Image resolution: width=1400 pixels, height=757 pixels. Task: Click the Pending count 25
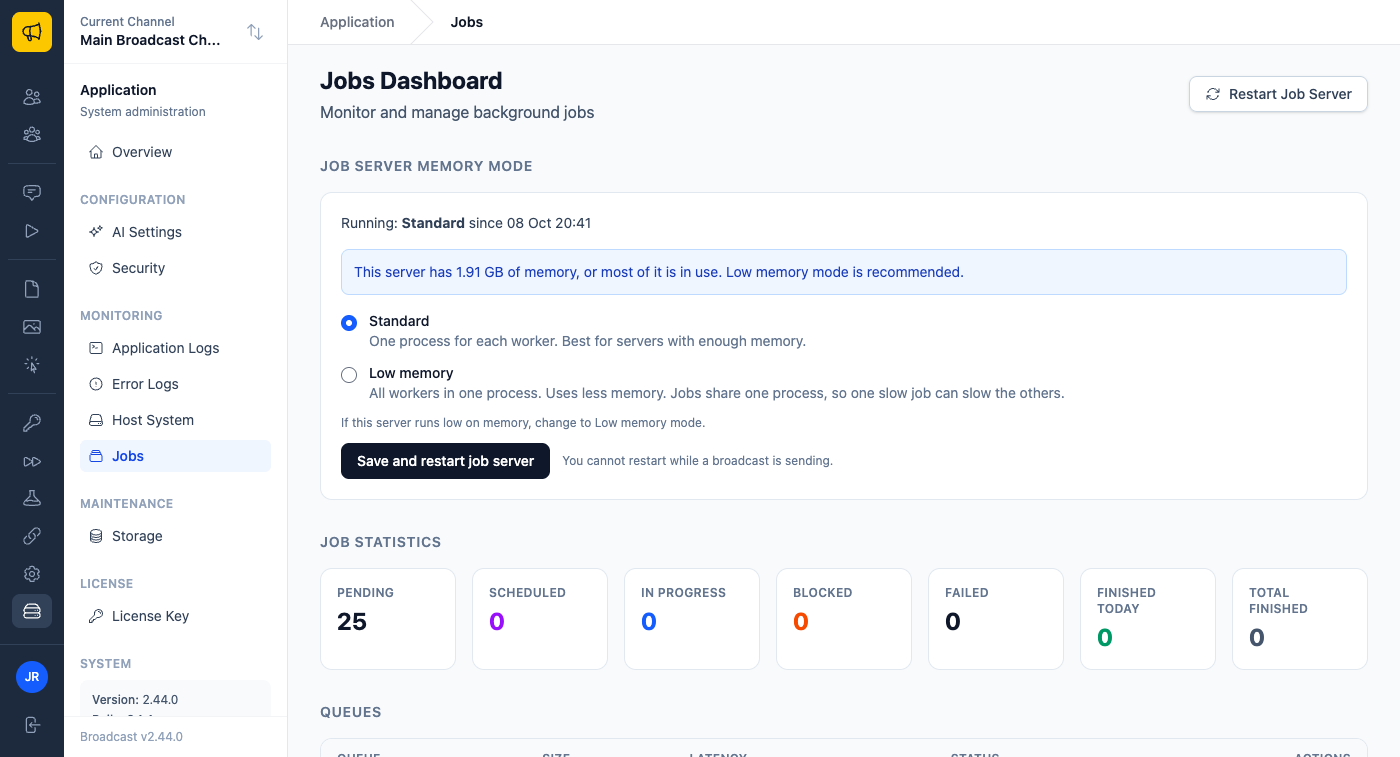pyautogui.click(x=352, y=622)
